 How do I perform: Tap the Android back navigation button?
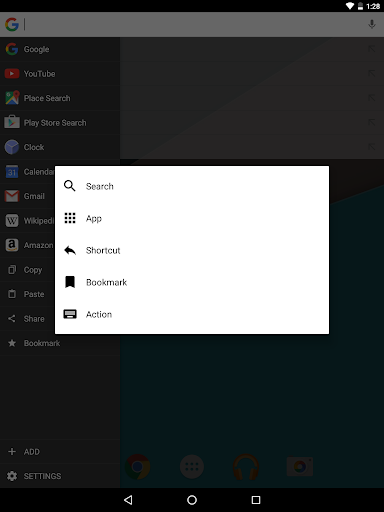tap(128, 500)
